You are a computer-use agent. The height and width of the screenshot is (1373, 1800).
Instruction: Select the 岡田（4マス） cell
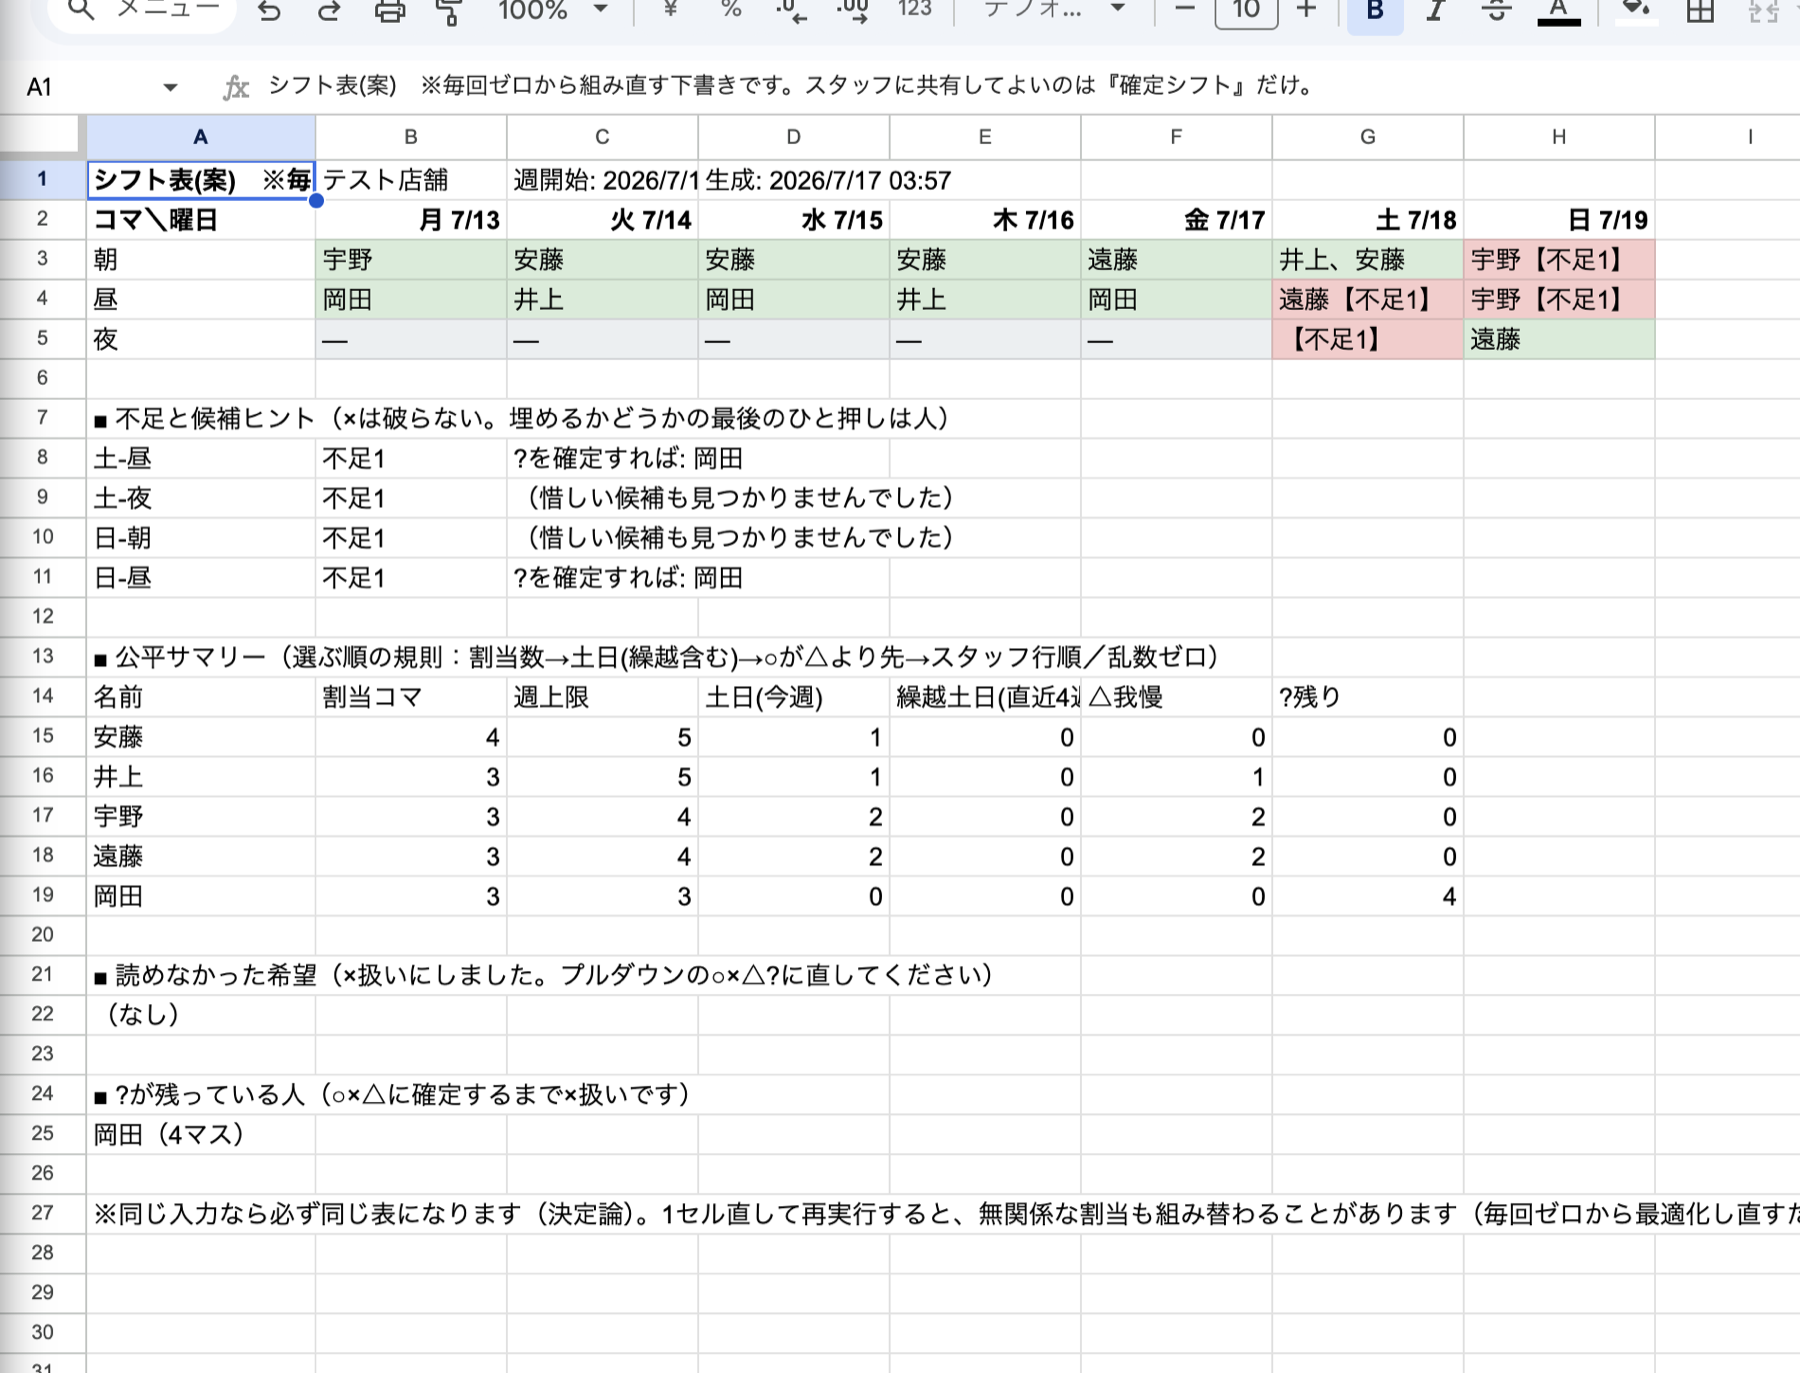coord(201,1134)
